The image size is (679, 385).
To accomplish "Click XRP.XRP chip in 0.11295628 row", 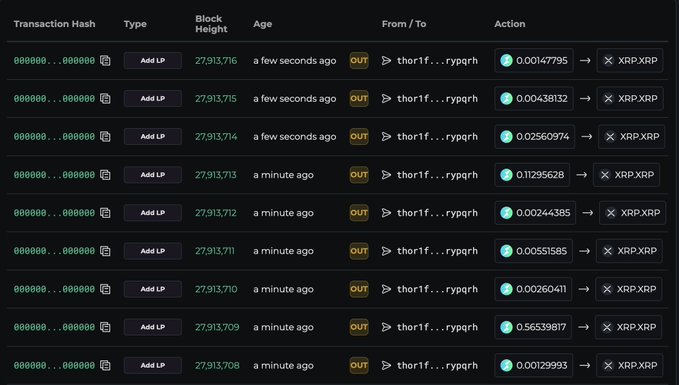I will 626,175.
